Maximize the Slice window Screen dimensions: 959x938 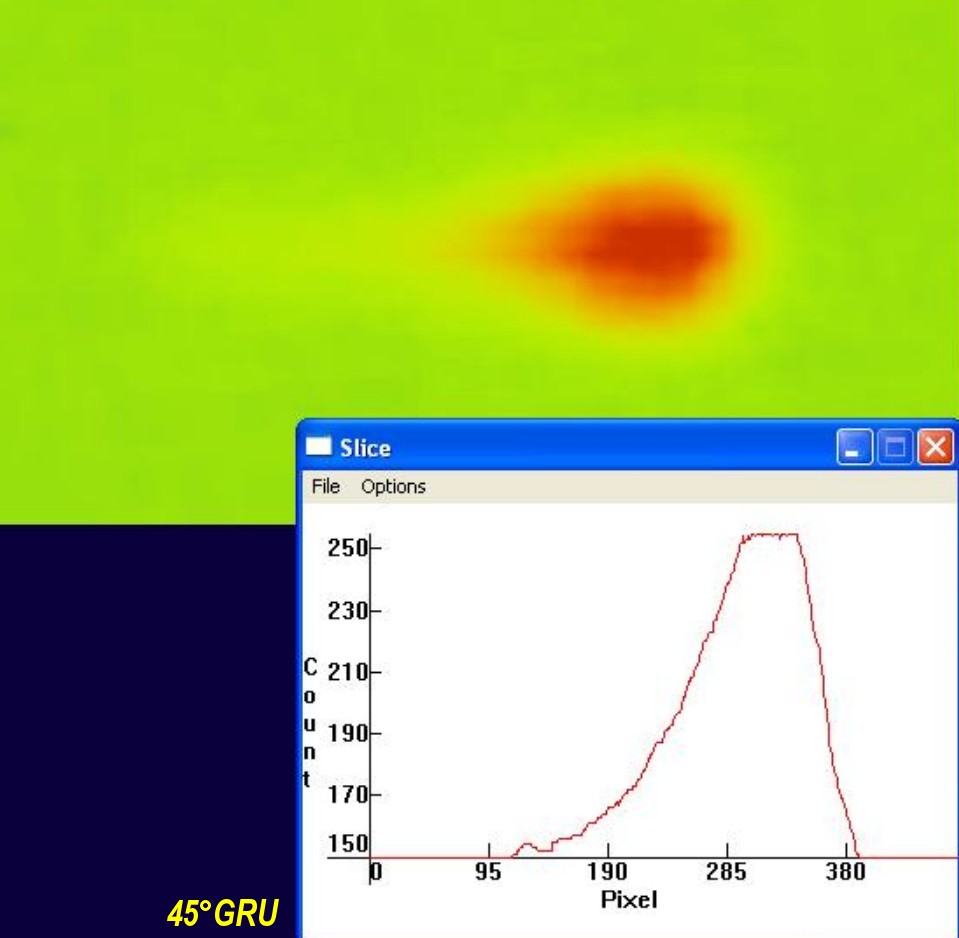895,447
